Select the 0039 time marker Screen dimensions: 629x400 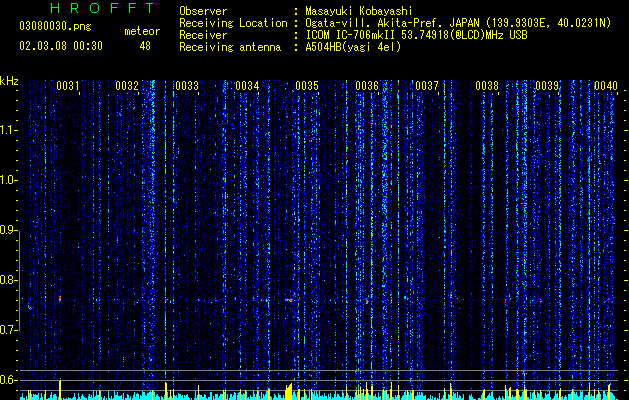(547, 86)
